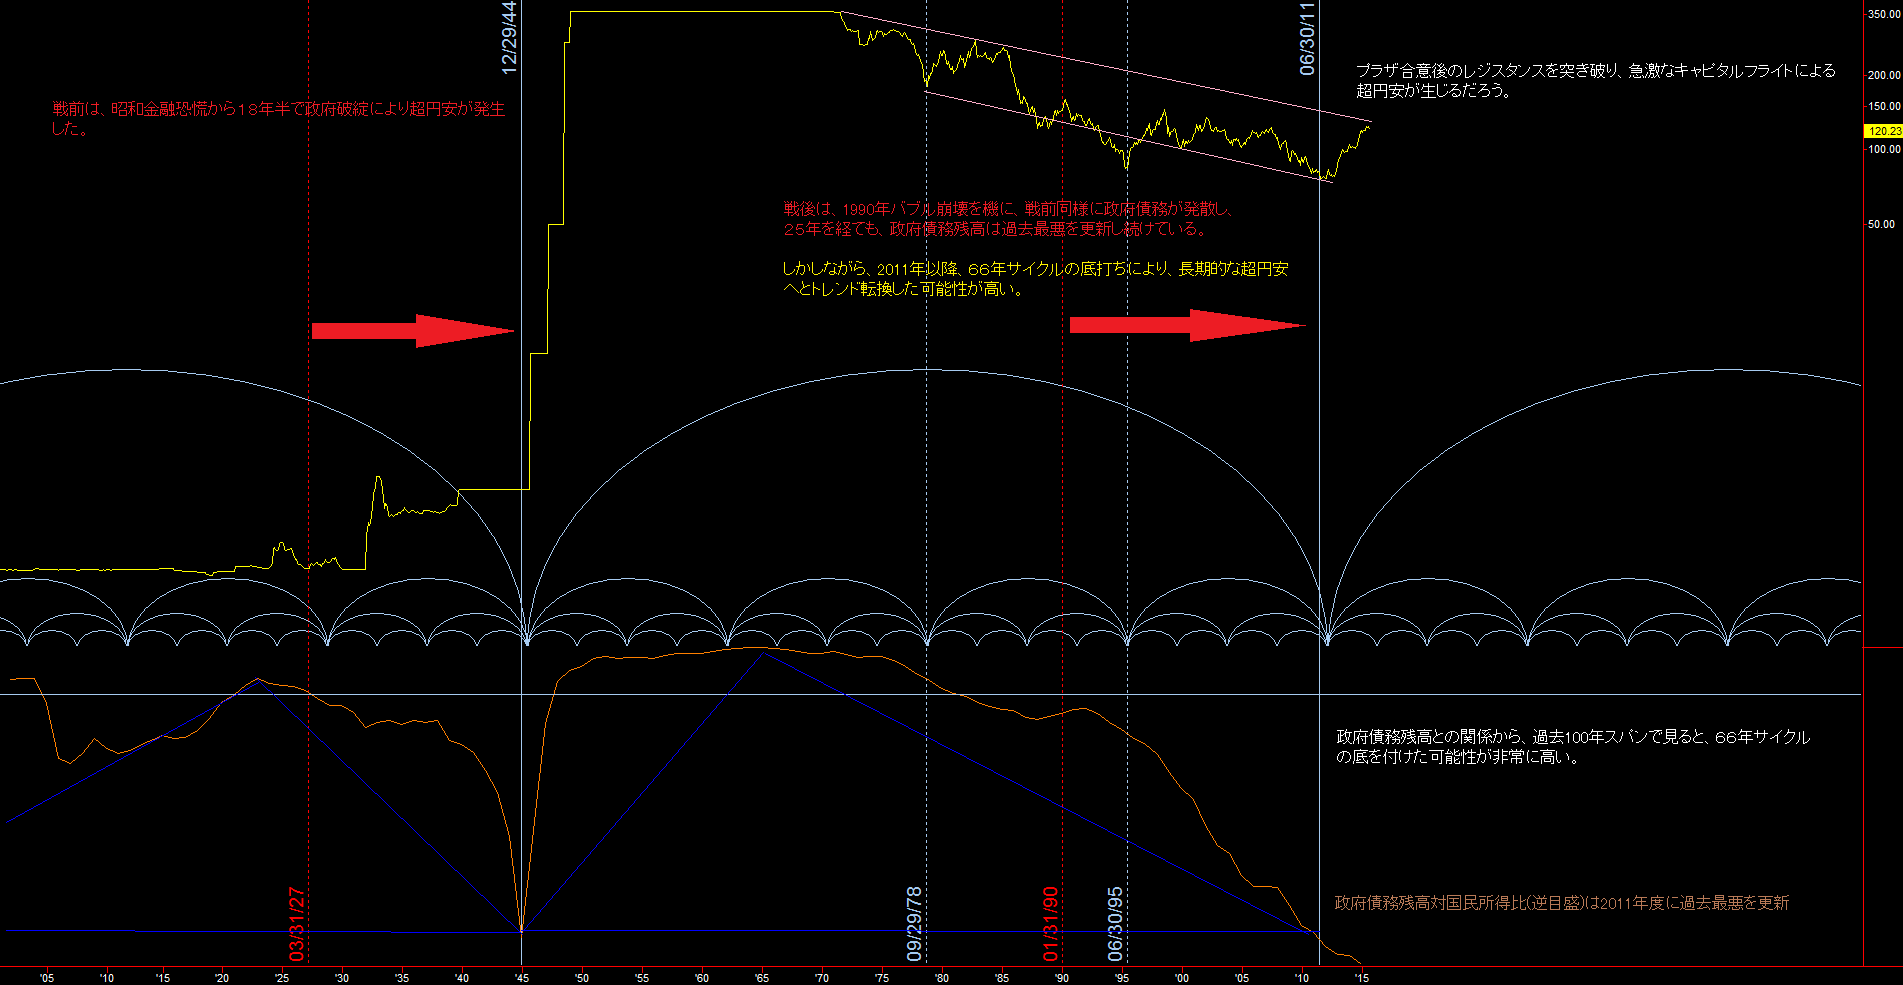Click white annotation starting 政府債務残高との関係から

point(1573,747)
